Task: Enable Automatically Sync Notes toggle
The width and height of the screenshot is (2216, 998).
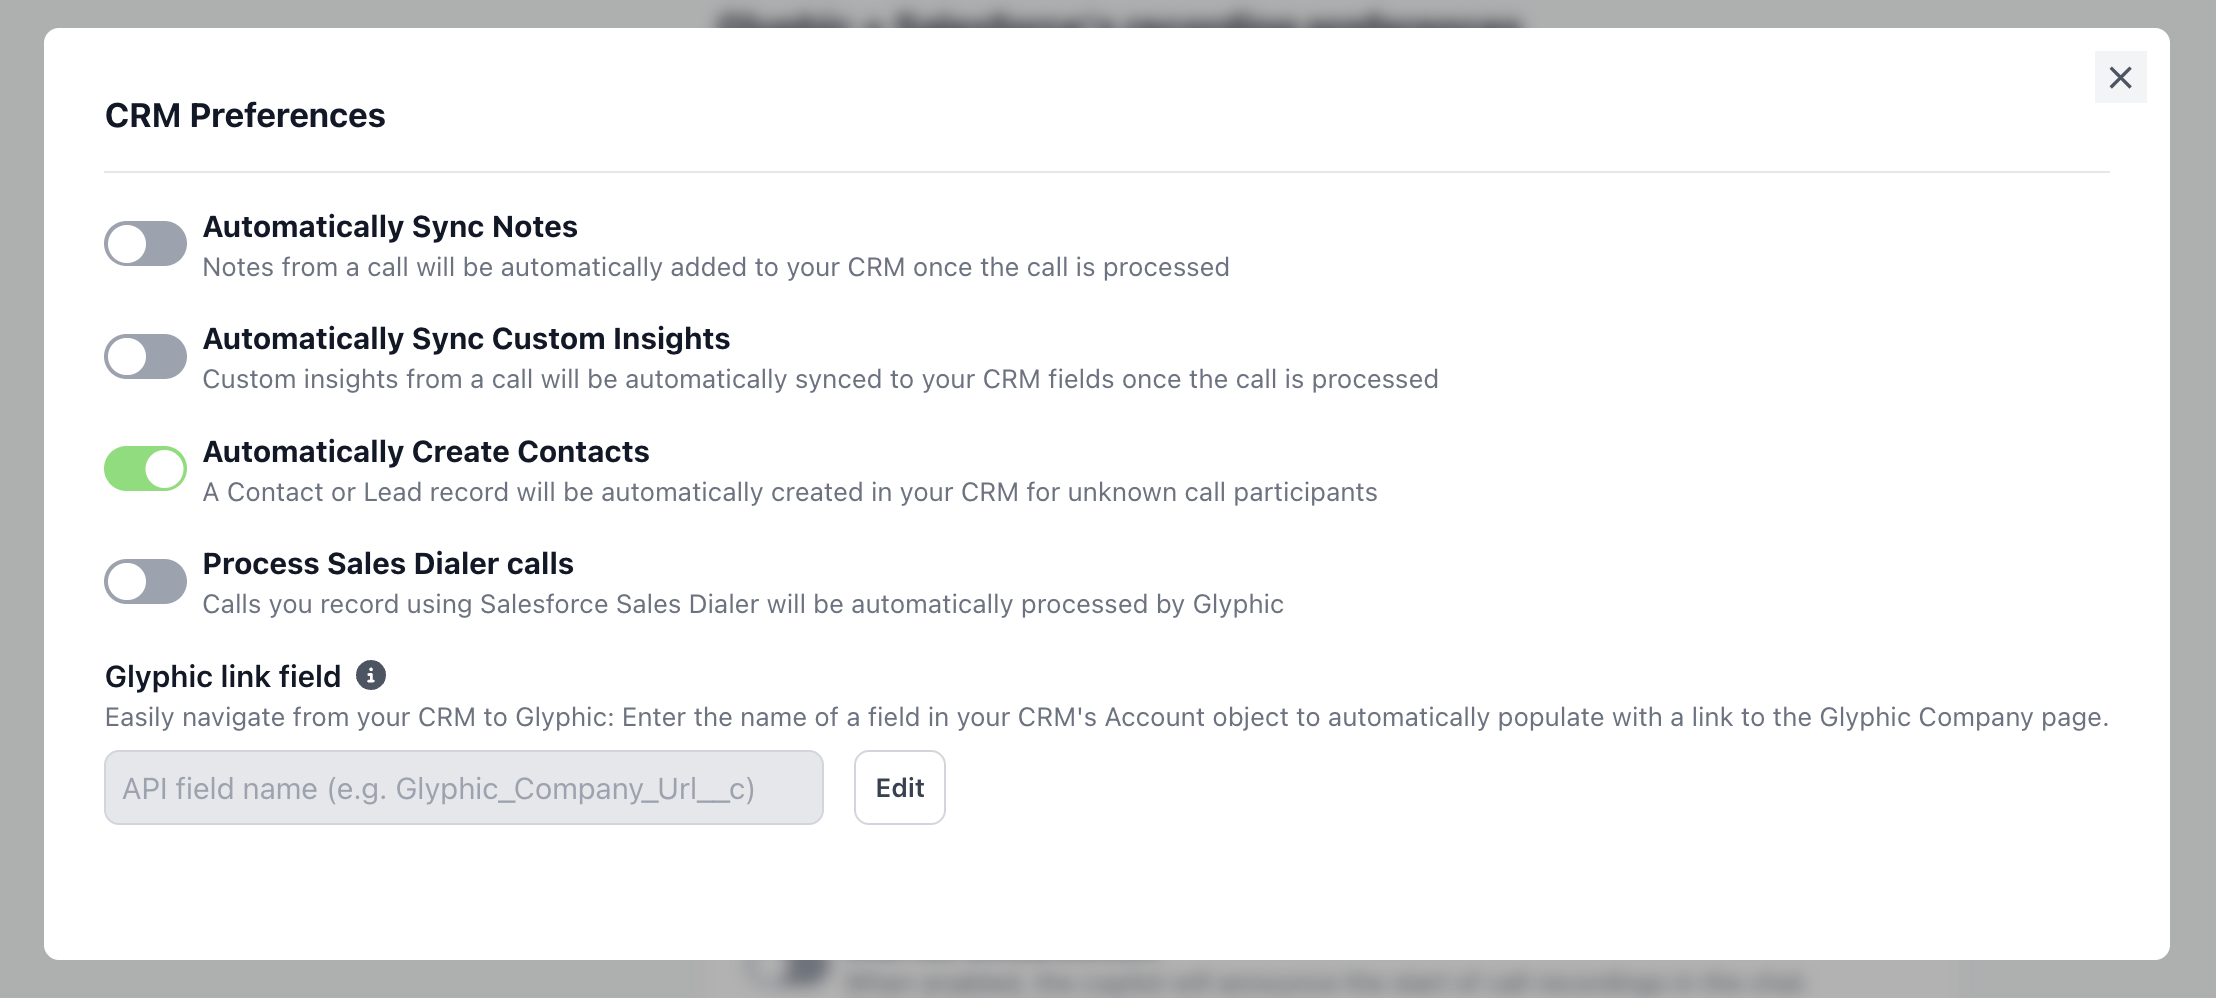Action: [146, 244]
